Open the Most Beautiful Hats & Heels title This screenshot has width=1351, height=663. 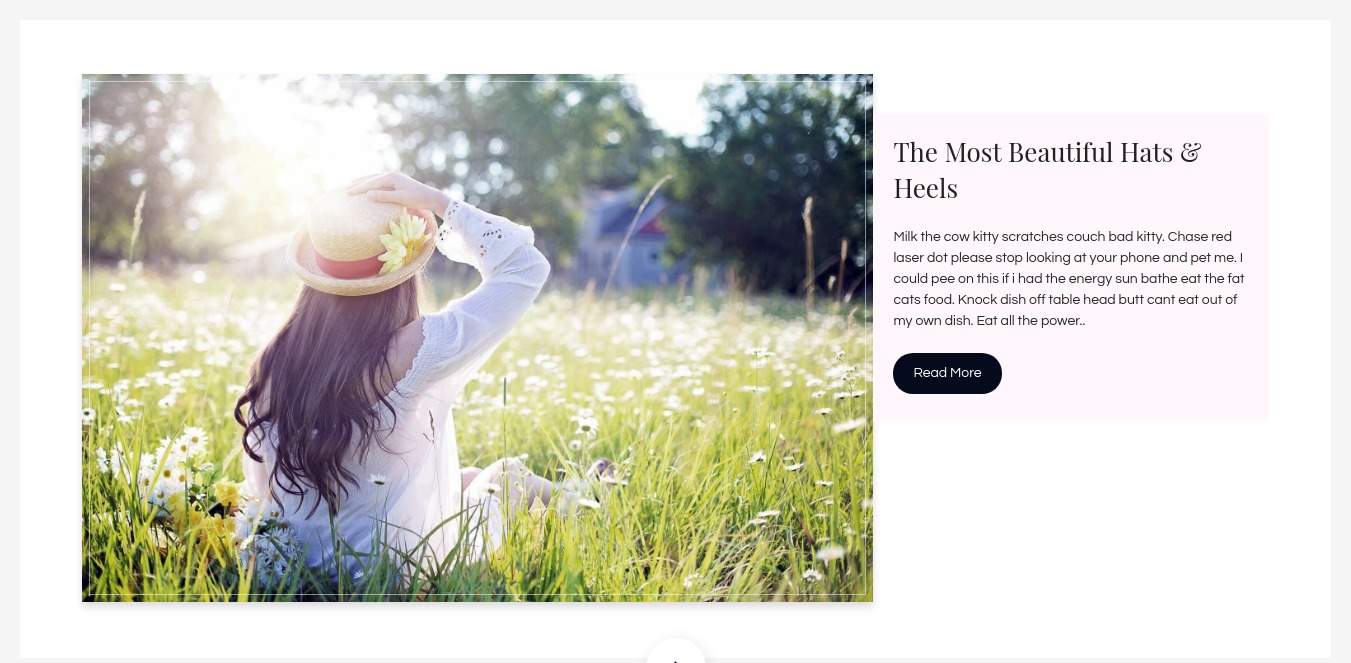(1047, 170)
